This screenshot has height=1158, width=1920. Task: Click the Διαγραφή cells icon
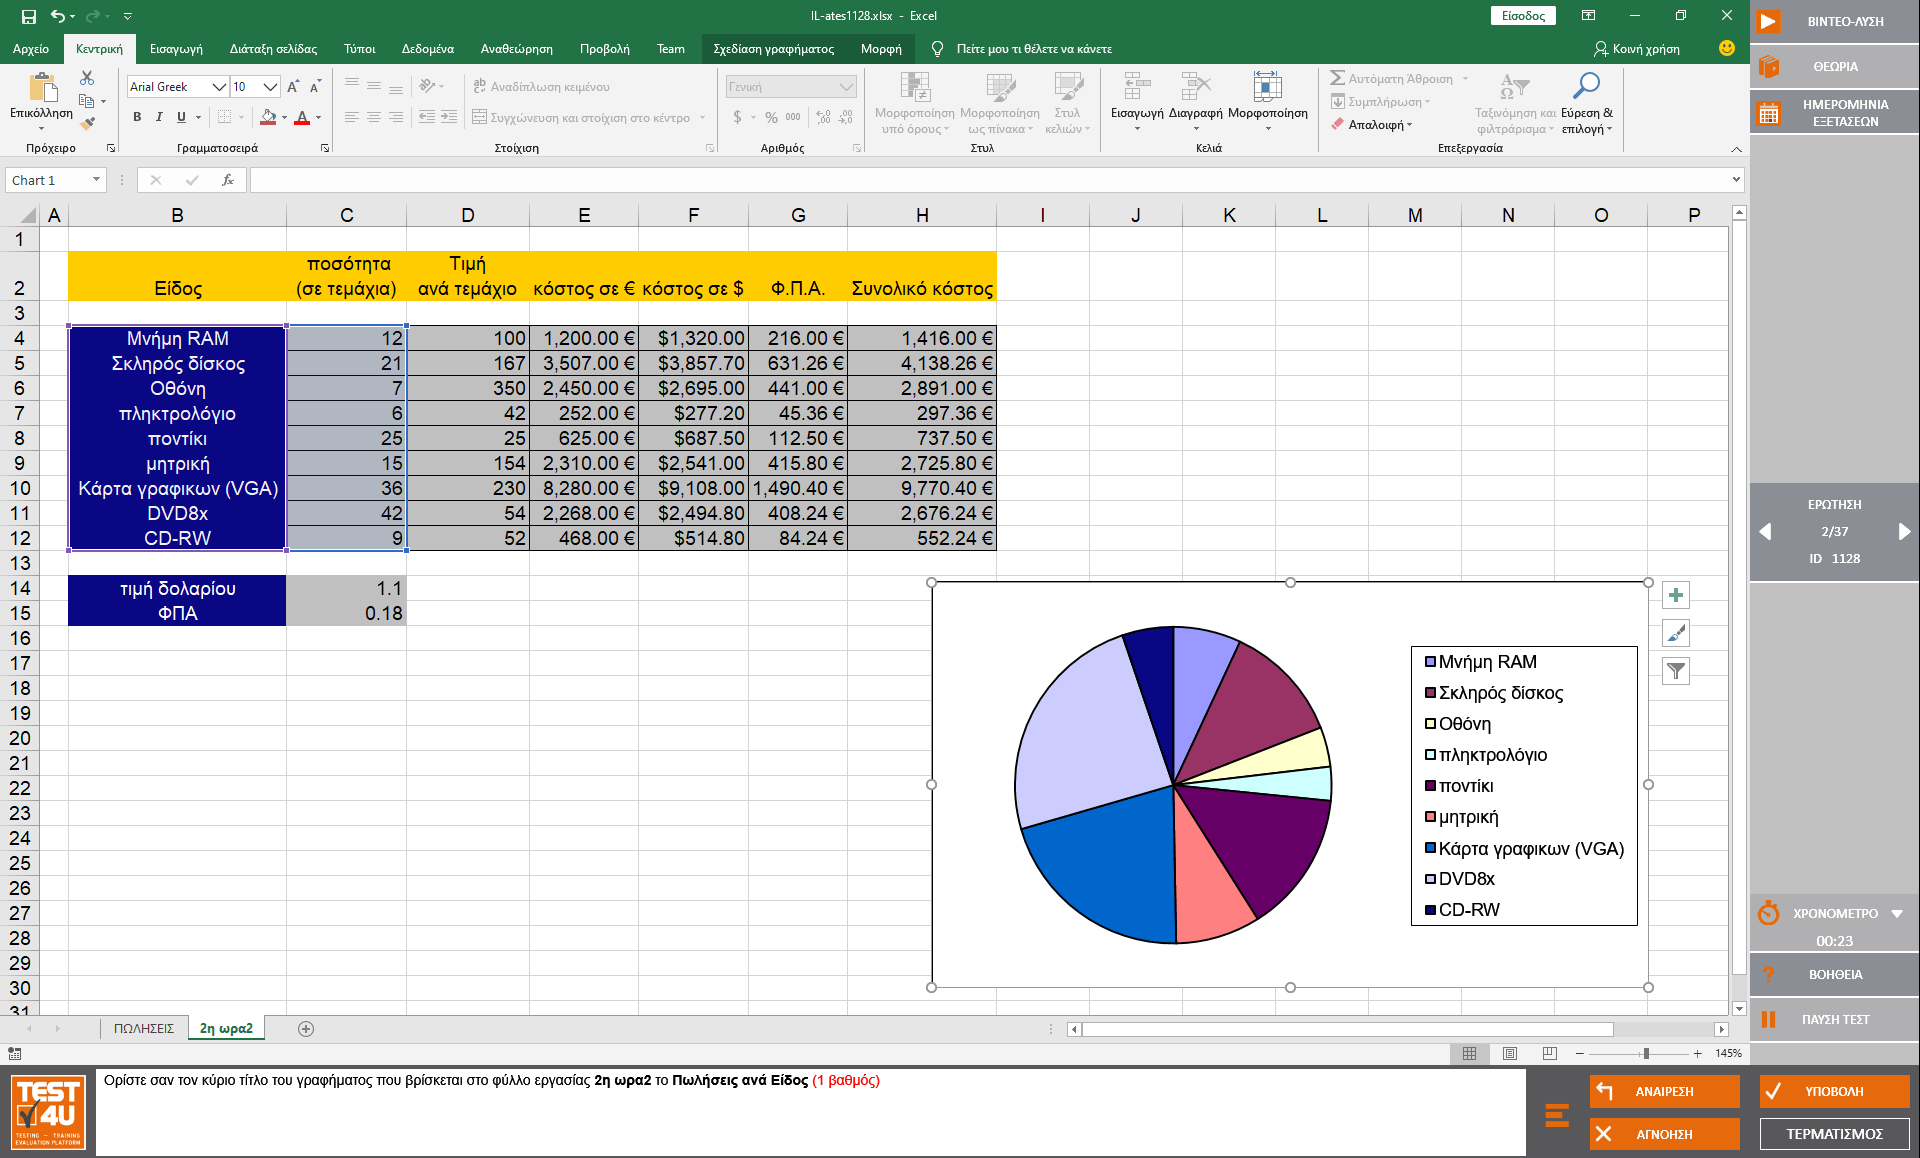(x=1195, y=87)
